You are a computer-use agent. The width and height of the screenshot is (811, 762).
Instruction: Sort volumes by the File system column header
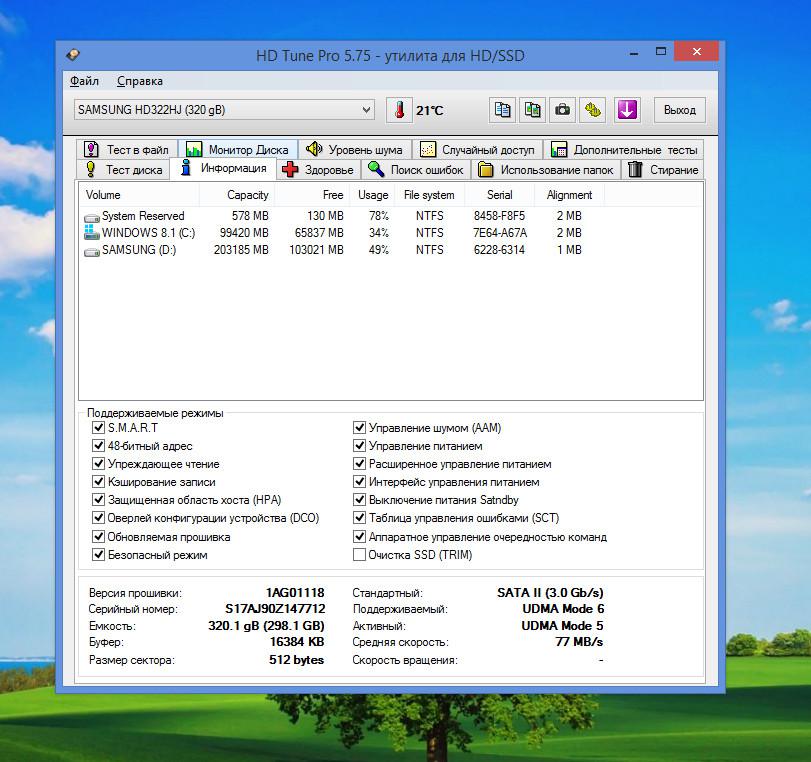tap(428, 195)
